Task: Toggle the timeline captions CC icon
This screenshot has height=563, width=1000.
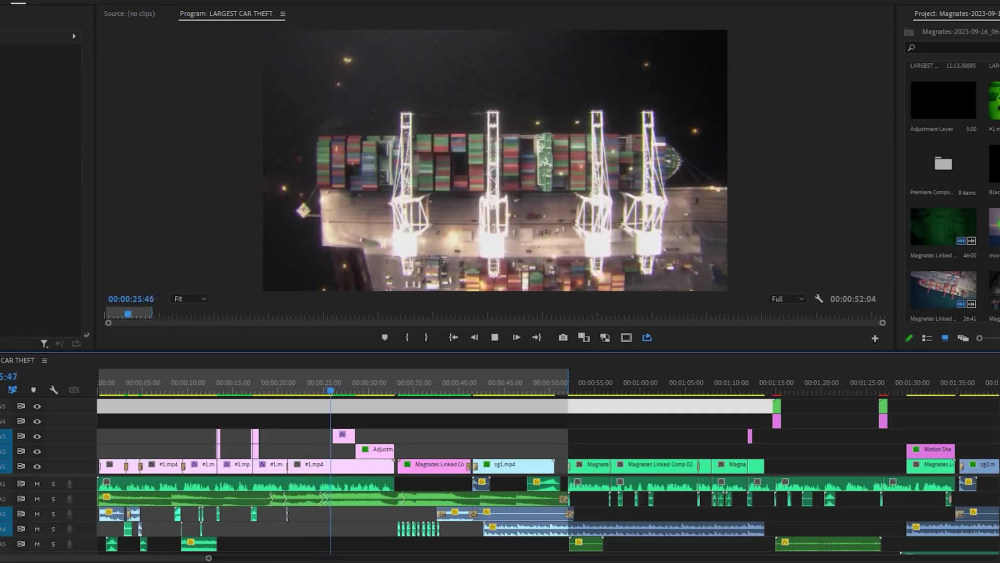Action: tap(74, 390)
